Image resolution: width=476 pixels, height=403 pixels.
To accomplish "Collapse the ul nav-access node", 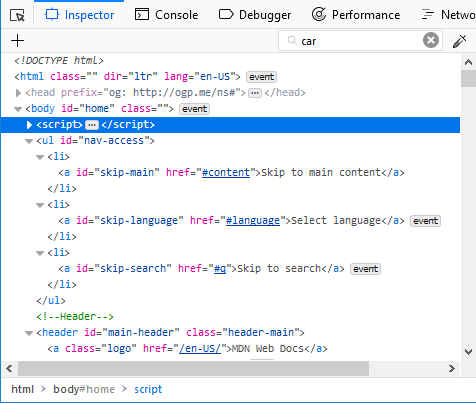I will click(29, 141).
